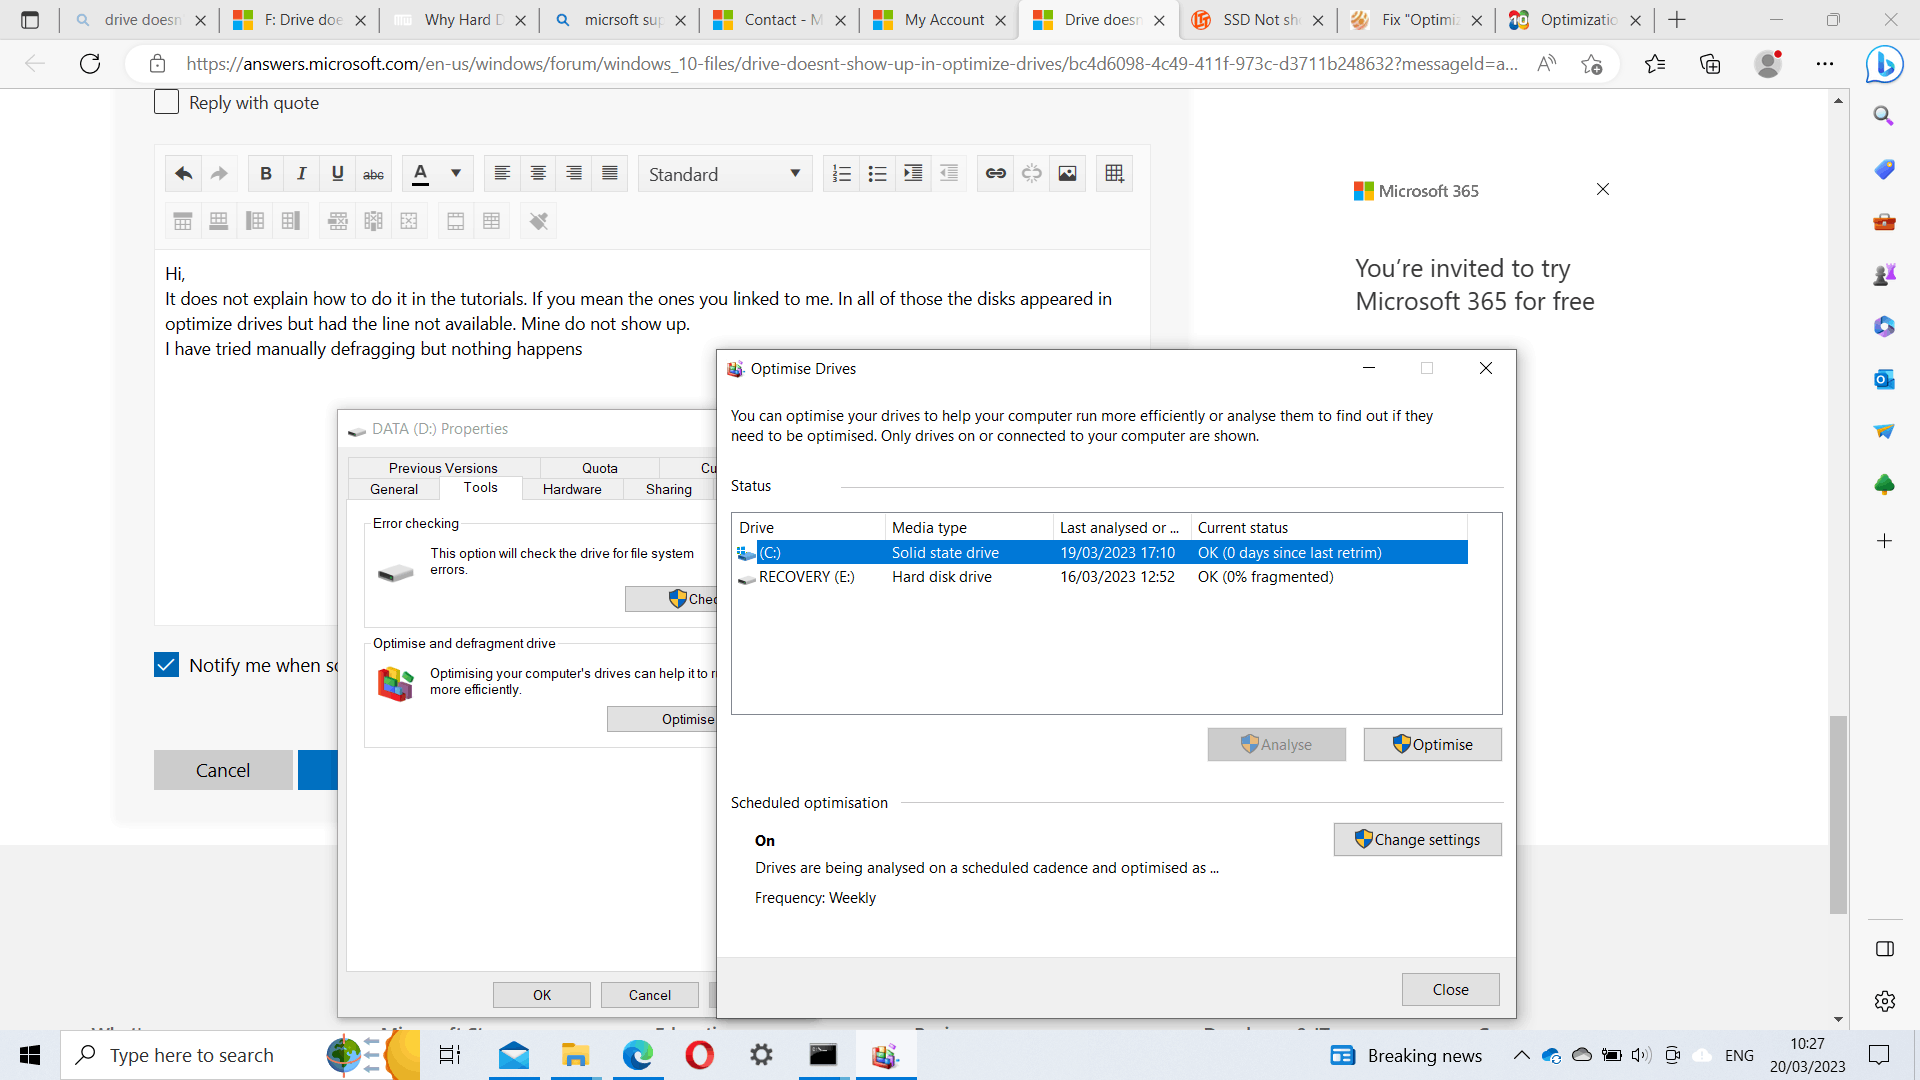Show hidden system tray icons chevron
The height and width of the screenshot is (1080, 1920).
(x=1521, y=1055)
